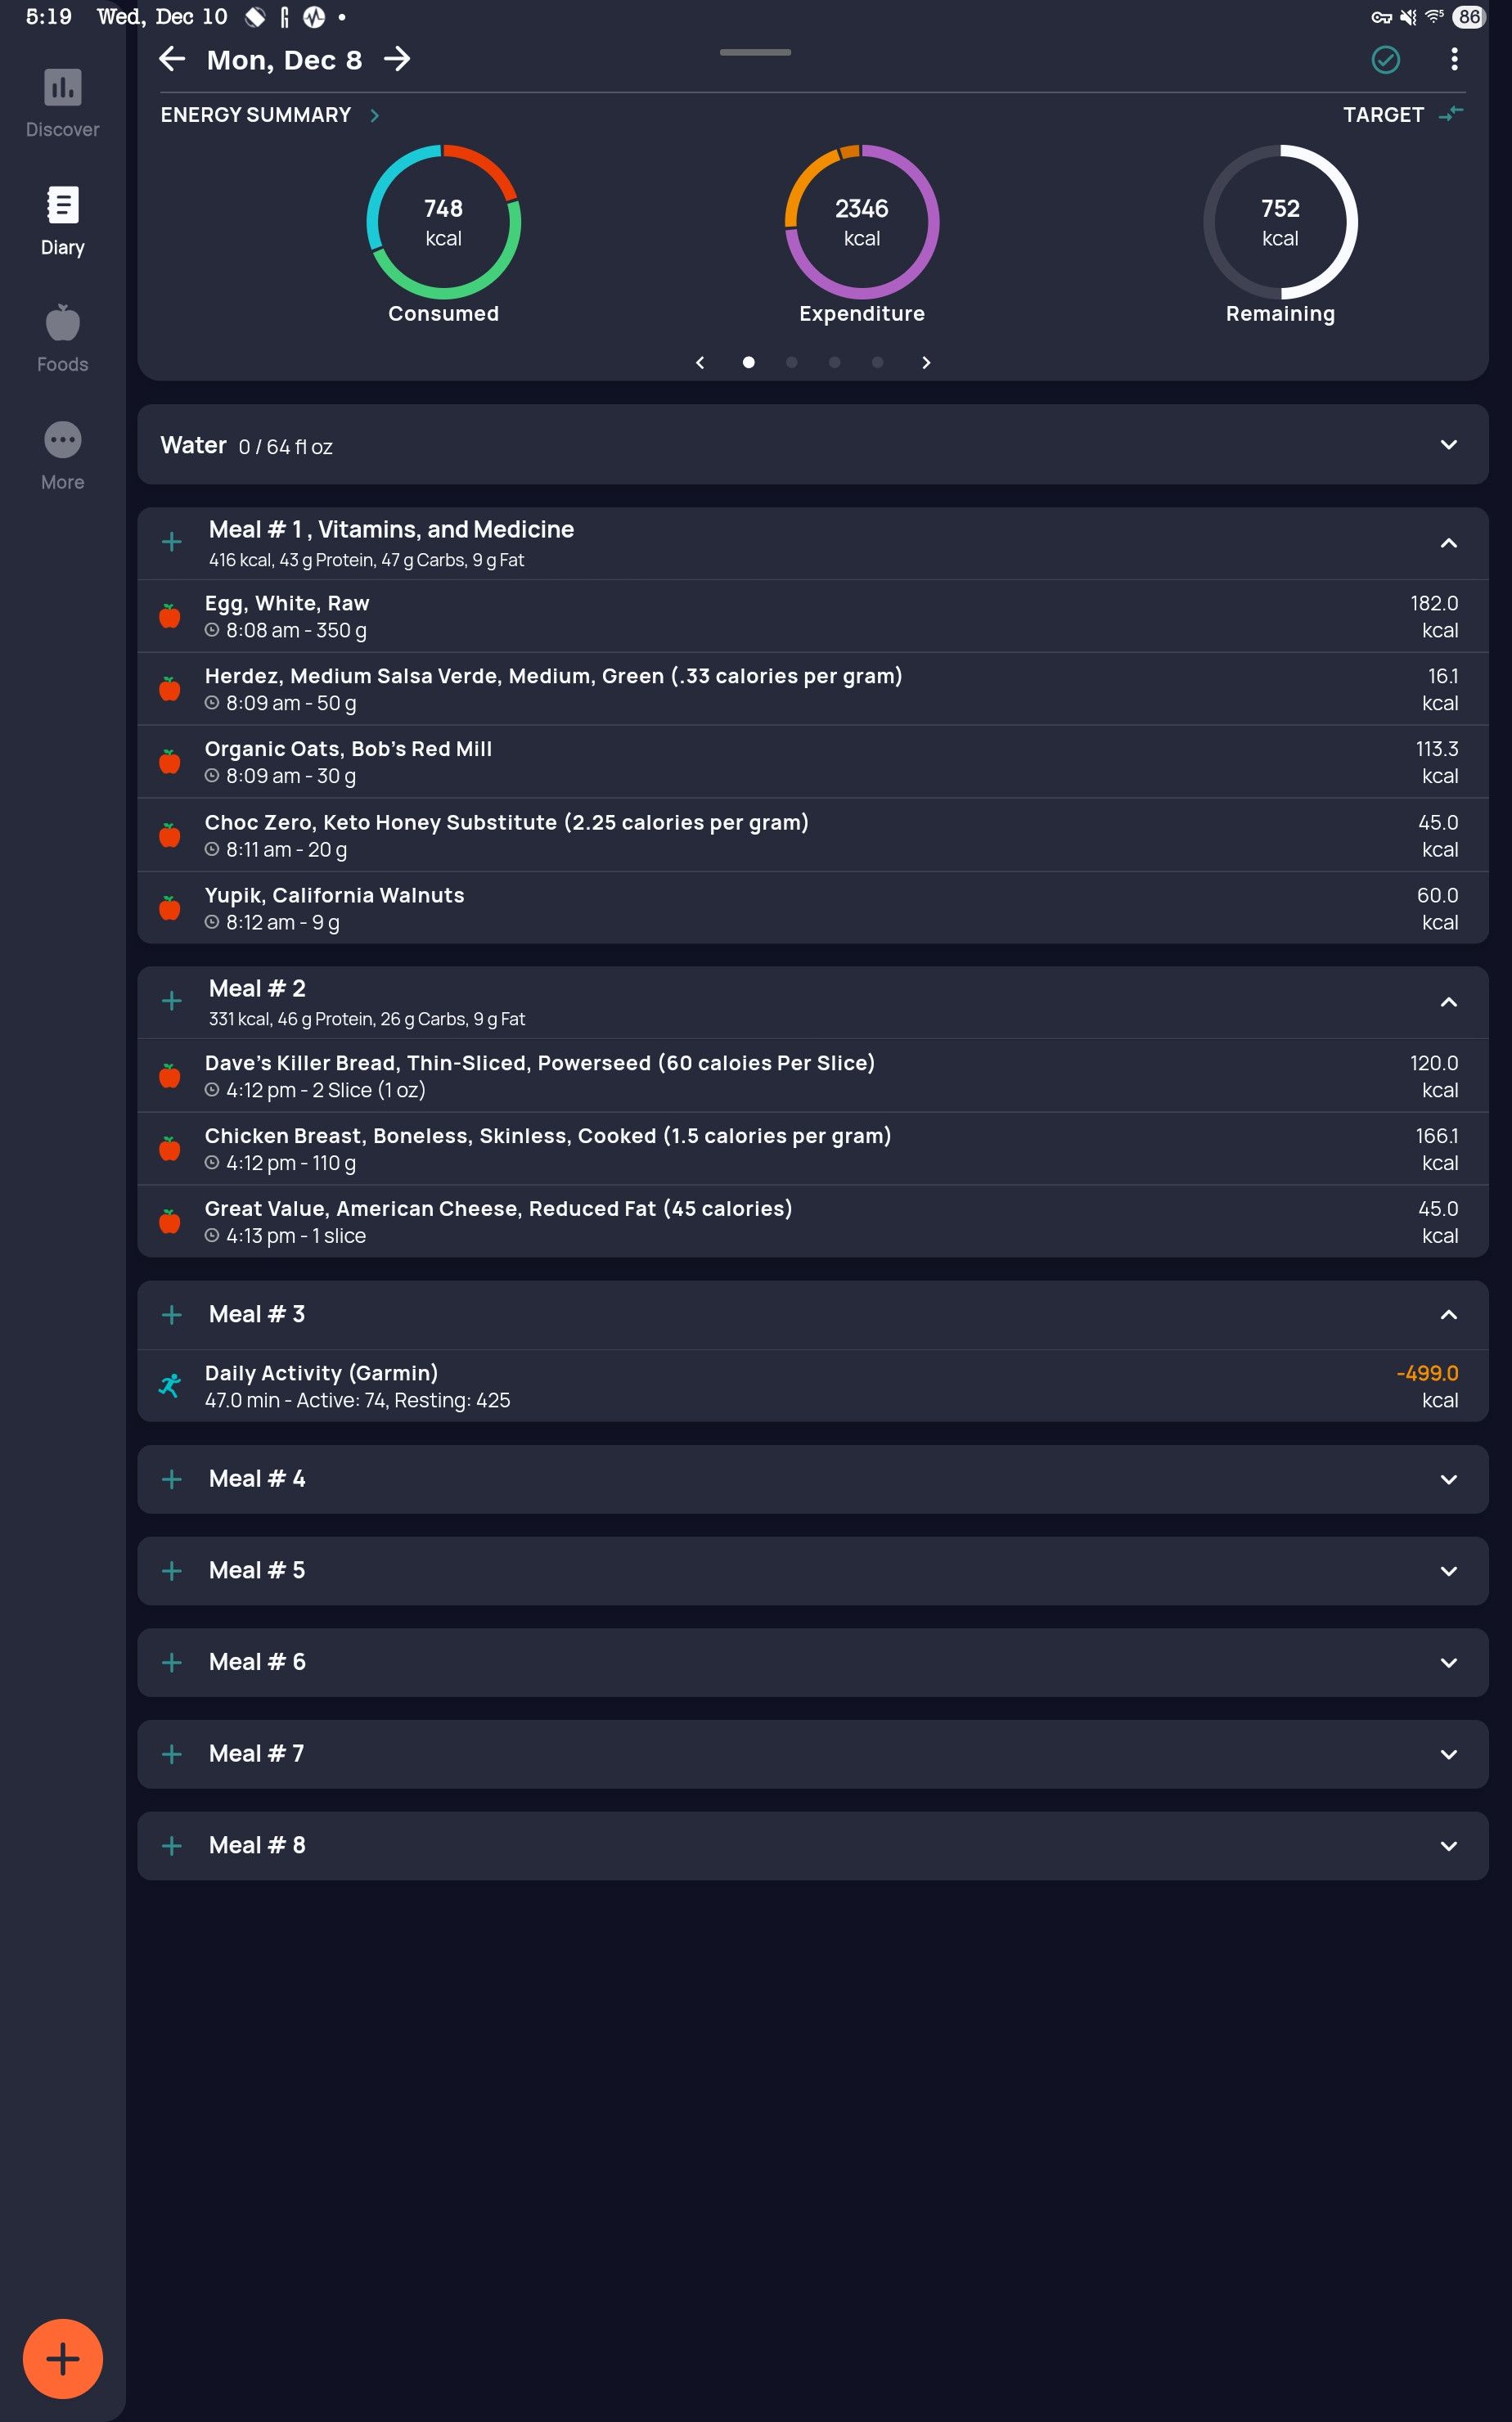Toggle the day completed checkmark
This screenshot has height=2422, width=1512.
tap(1385, 60)
